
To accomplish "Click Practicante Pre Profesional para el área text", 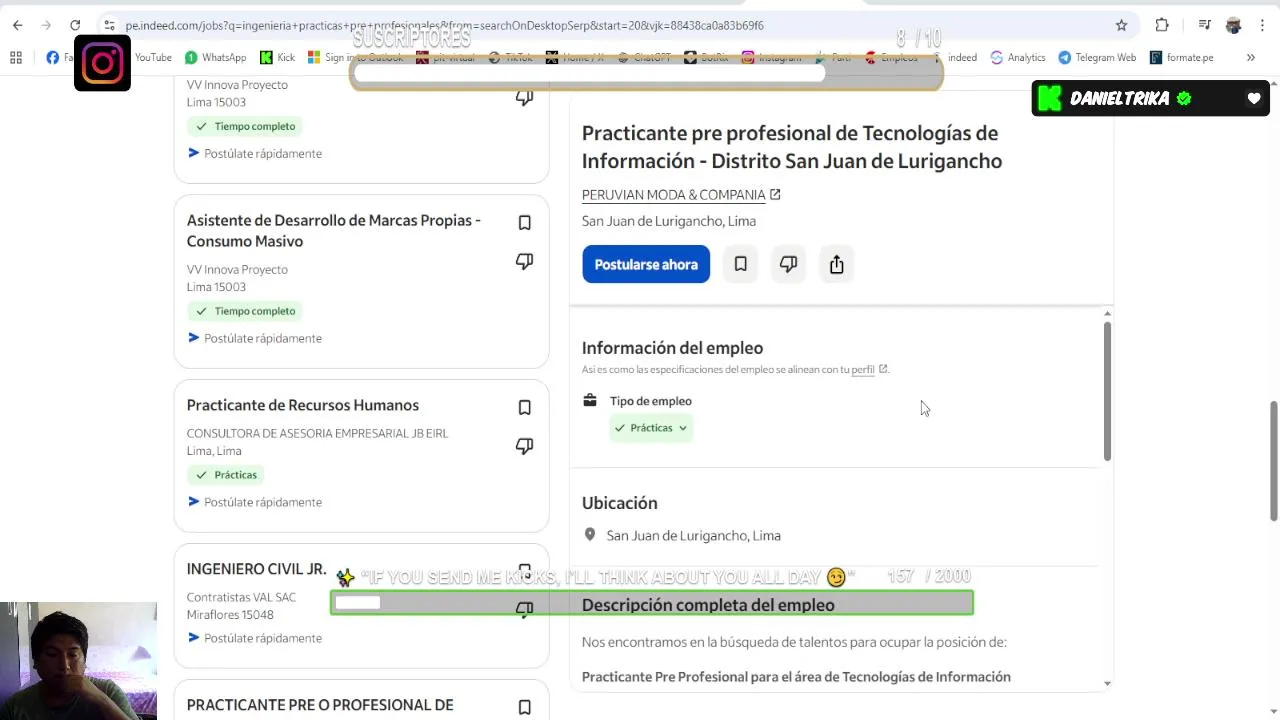I will point(796,677).
